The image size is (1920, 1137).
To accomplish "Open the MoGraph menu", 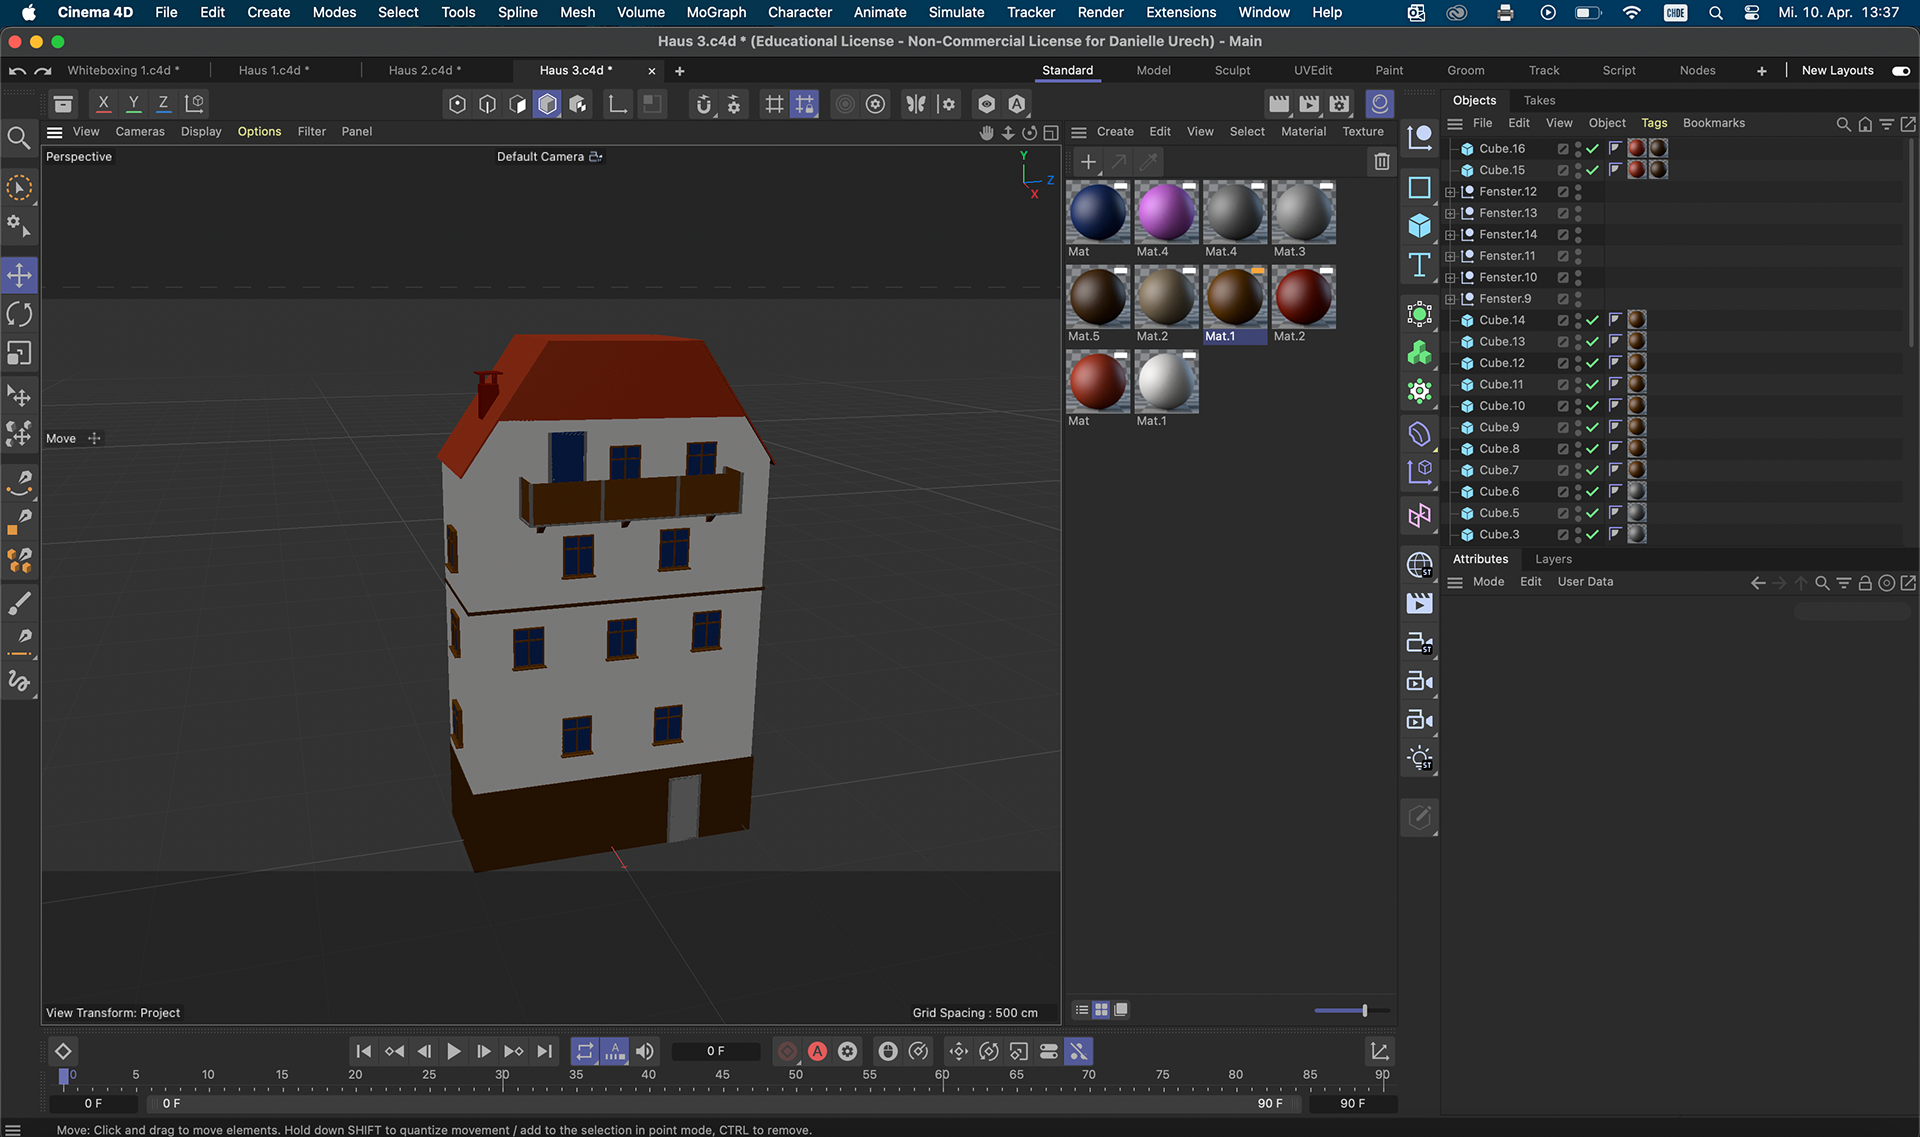I will click(716, 12).
